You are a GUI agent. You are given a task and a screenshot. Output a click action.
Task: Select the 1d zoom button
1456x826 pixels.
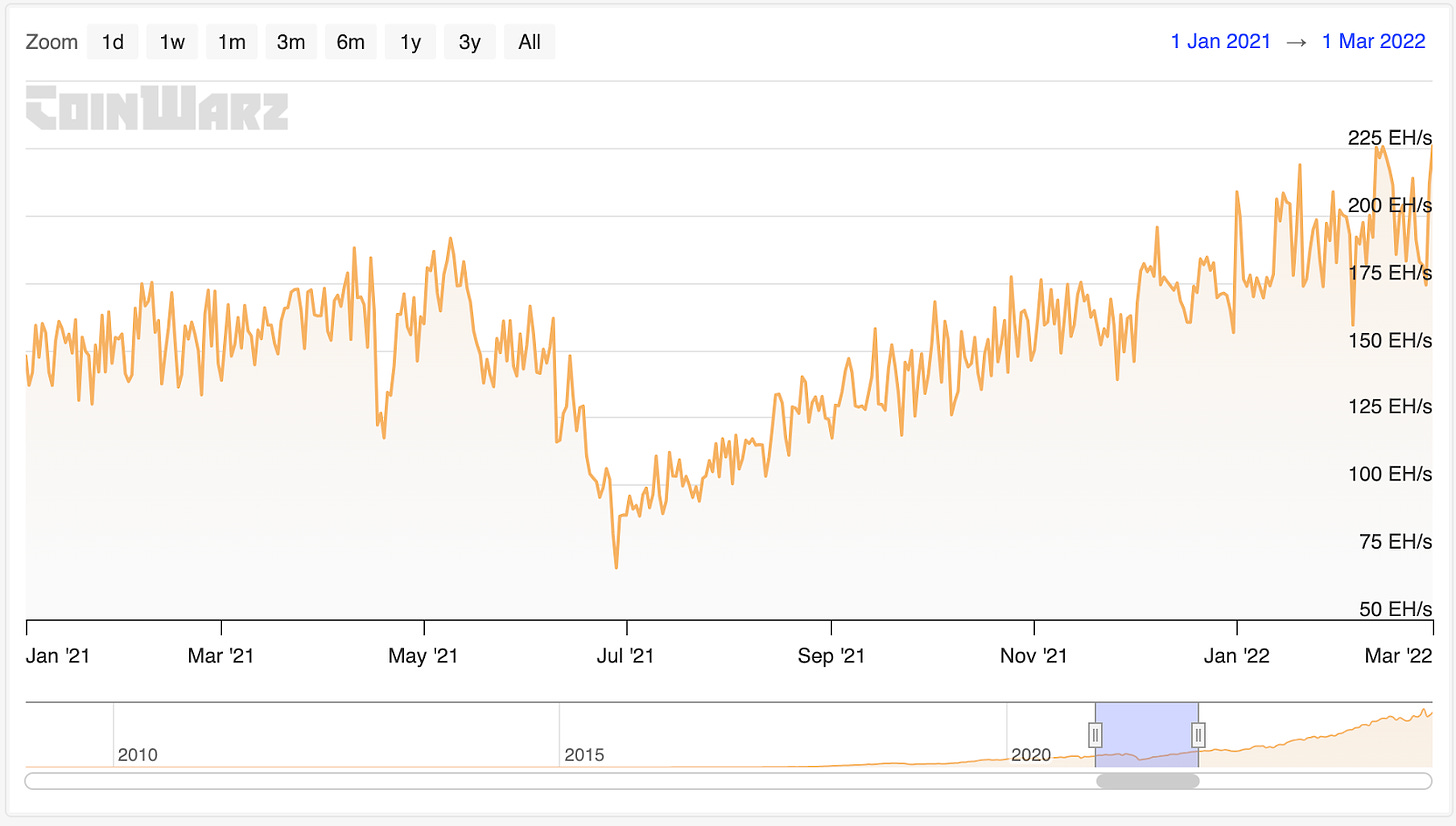coord(113,42)
